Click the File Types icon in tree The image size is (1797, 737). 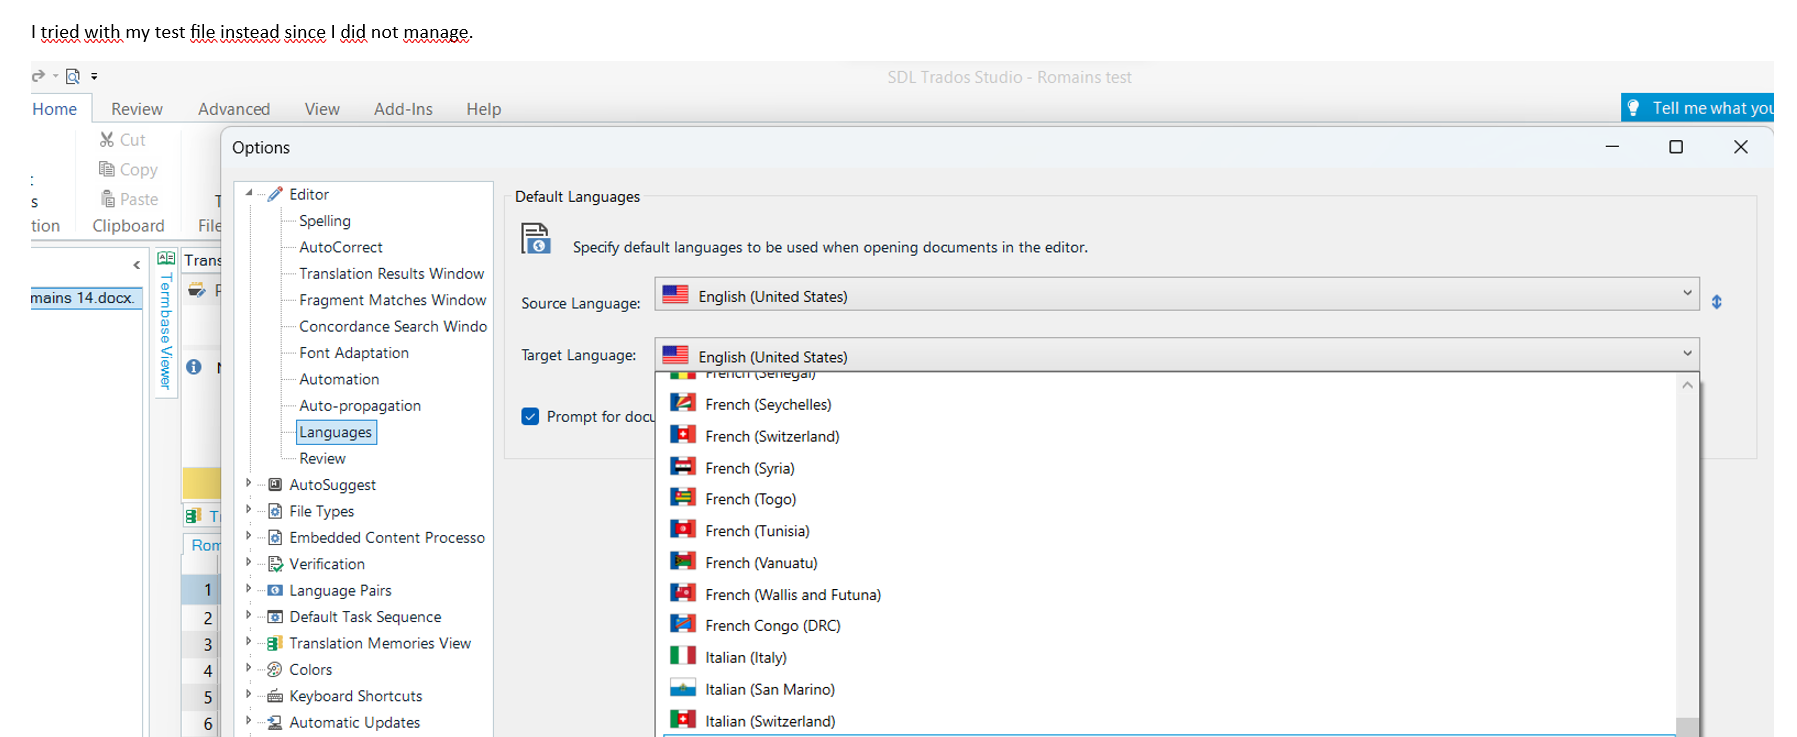pos(275,511)
